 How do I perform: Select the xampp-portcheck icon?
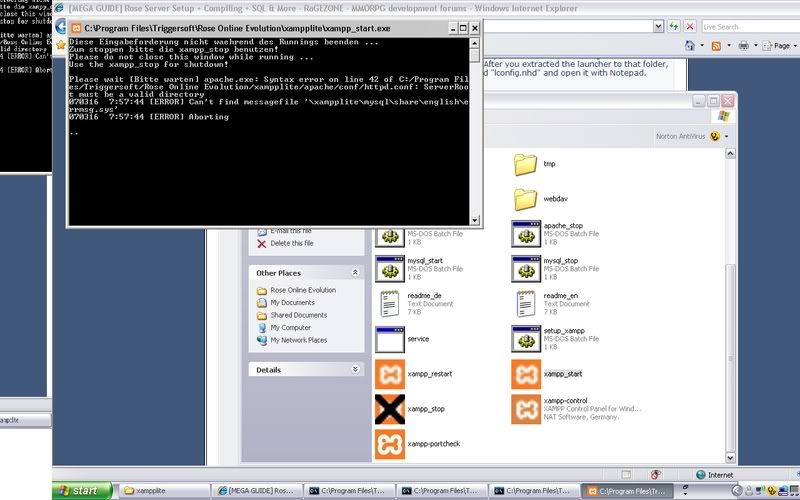(390, 444)
